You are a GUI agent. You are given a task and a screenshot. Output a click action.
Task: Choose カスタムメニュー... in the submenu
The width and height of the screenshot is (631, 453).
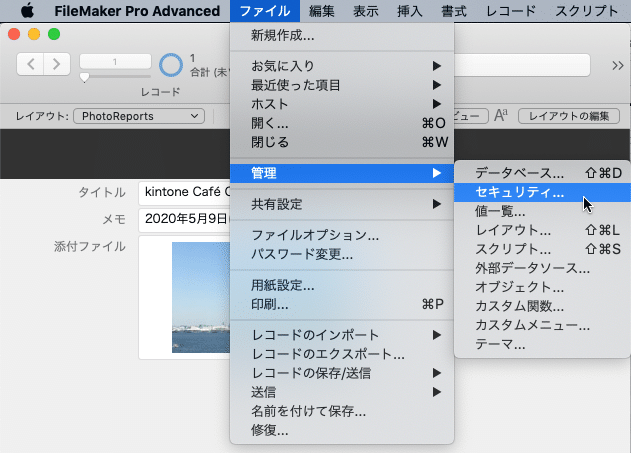pyautogui.click(x=542, y=325)
